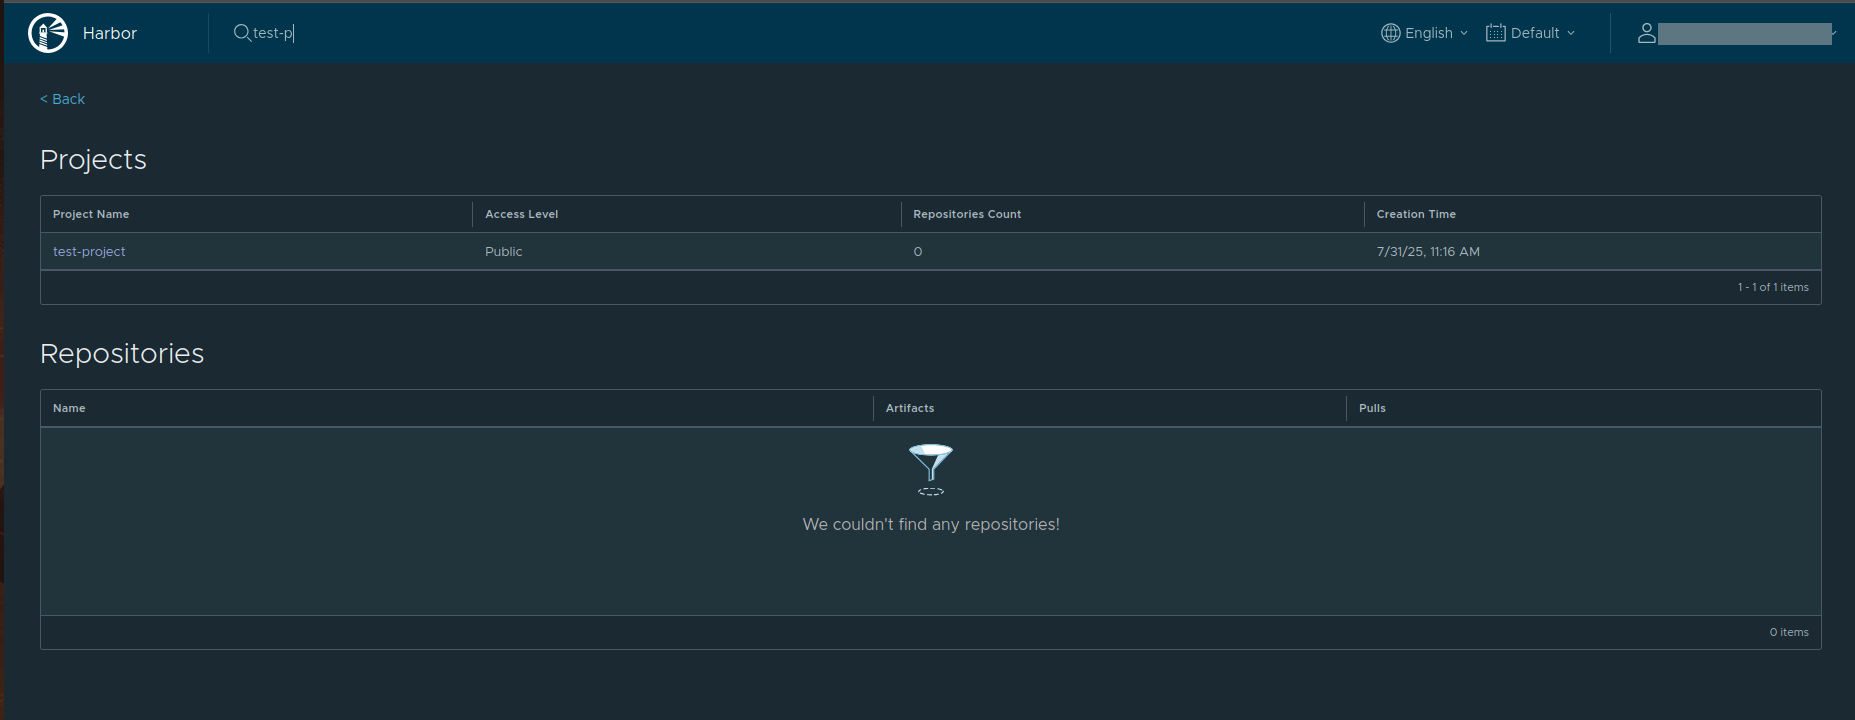Go back using the Back link
The width and height of the screenshot is (1855, 720).
tap(62, 99)
